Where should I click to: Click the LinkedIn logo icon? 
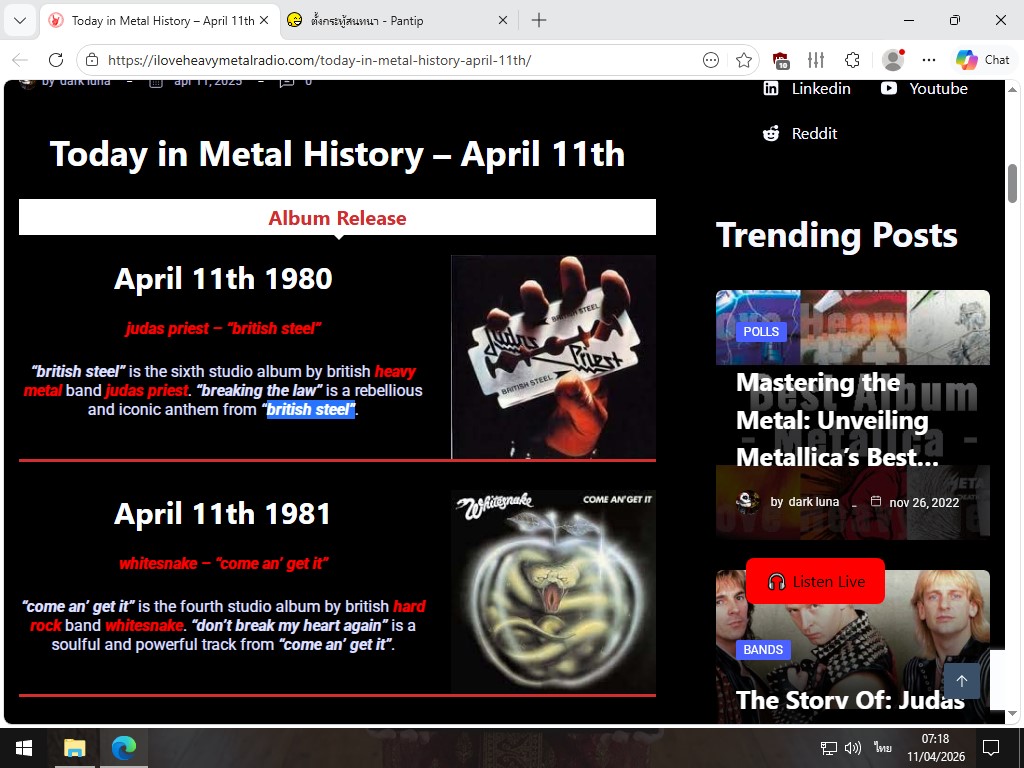771,88
